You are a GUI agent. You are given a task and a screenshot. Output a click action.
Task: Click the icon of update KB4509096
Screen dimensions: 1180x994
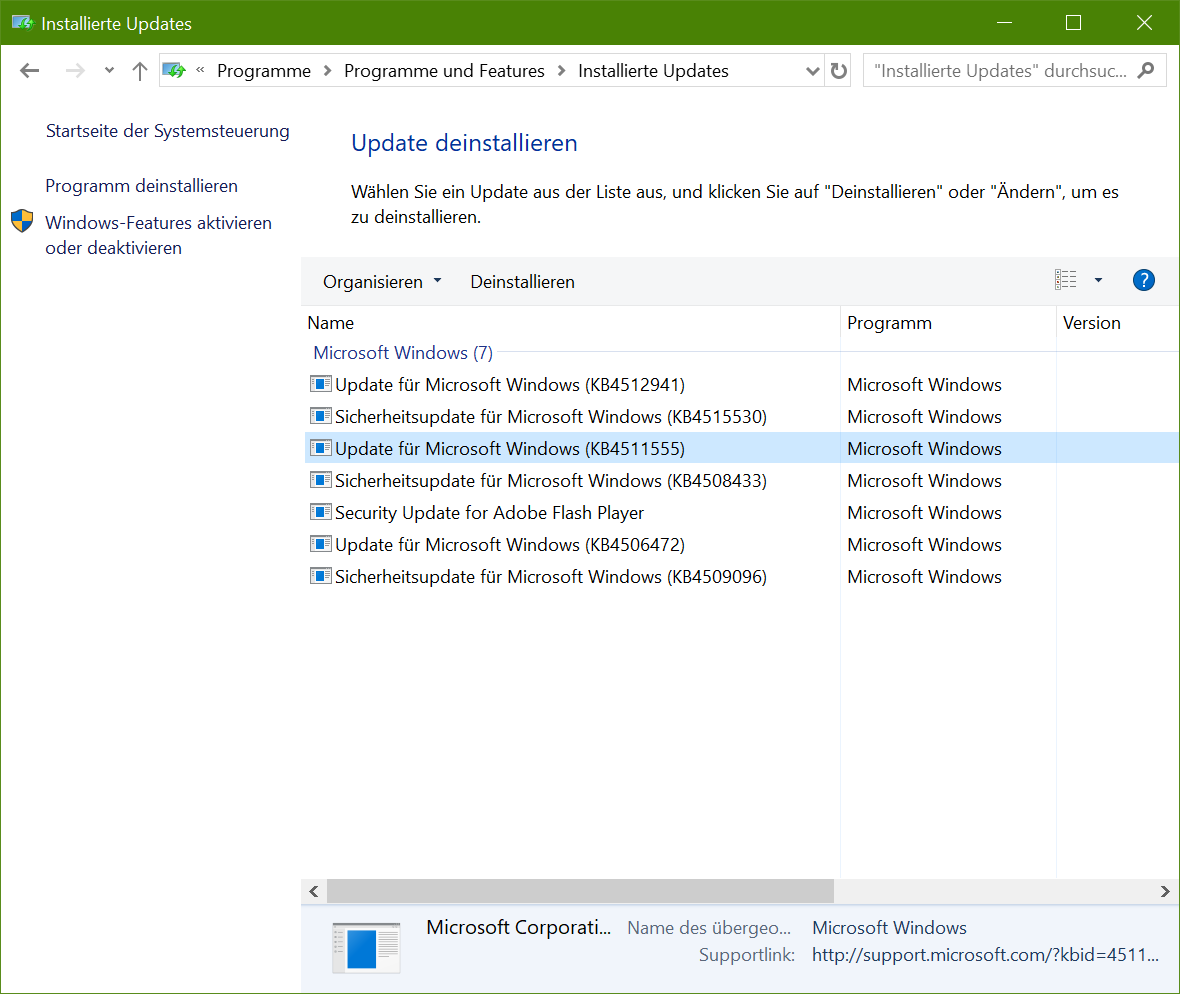tap(321, 576)
